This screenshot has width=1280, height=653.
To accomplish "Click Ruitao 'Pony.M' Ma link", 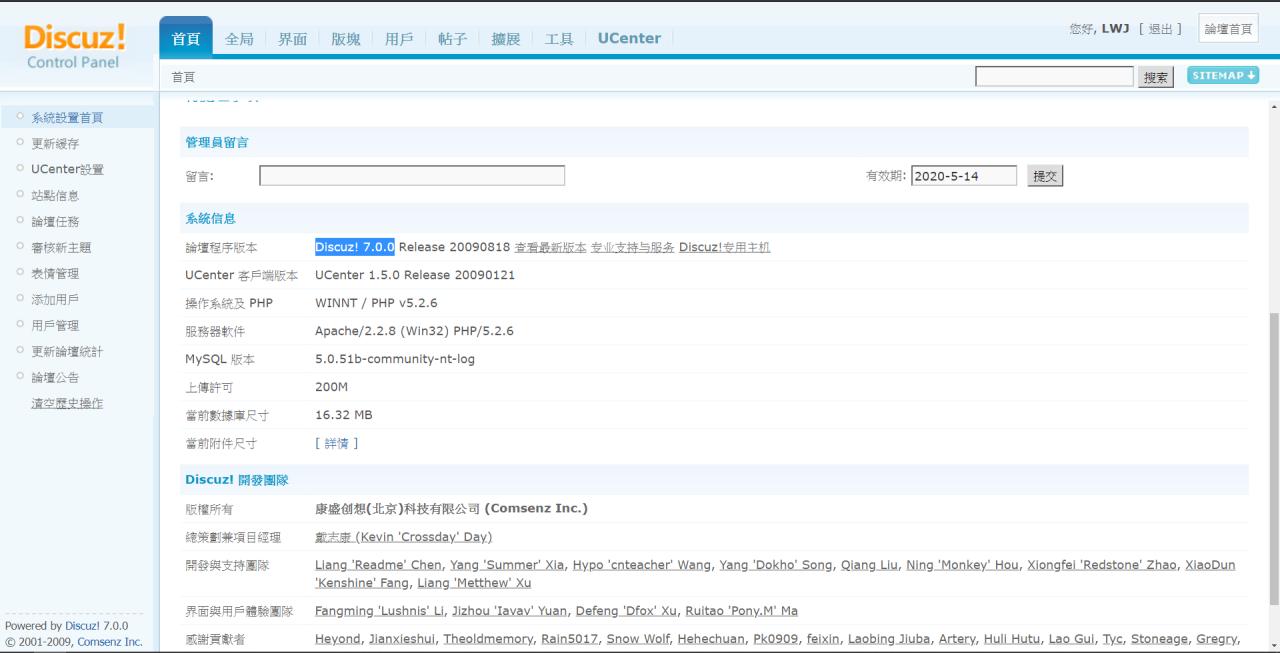I will [x=741, y=611].
